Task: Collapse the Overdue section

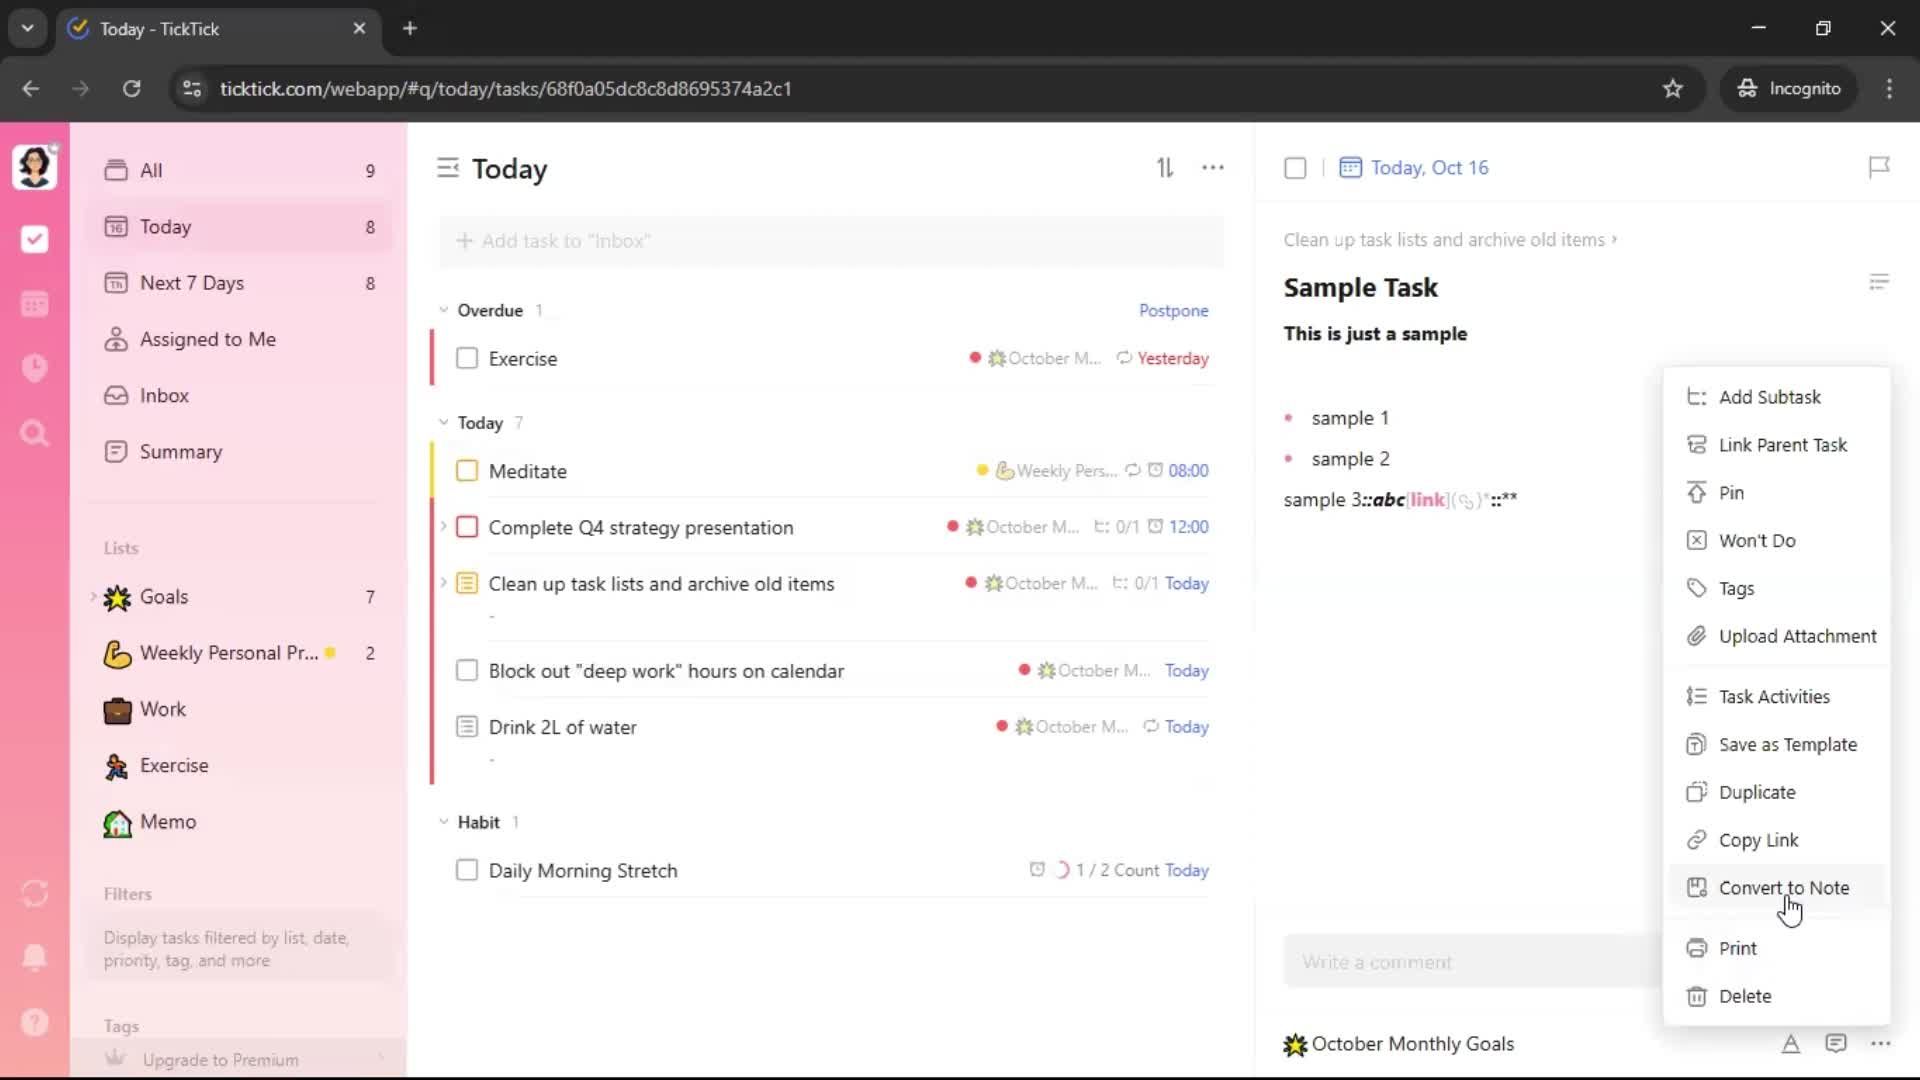Action: (x=444, y=310)
